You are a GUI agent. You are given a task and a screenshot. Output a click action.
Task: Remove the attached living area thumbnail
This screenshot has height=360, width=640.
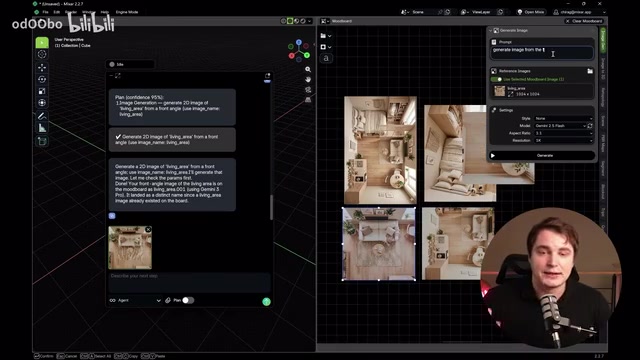[x=148, y=229]
